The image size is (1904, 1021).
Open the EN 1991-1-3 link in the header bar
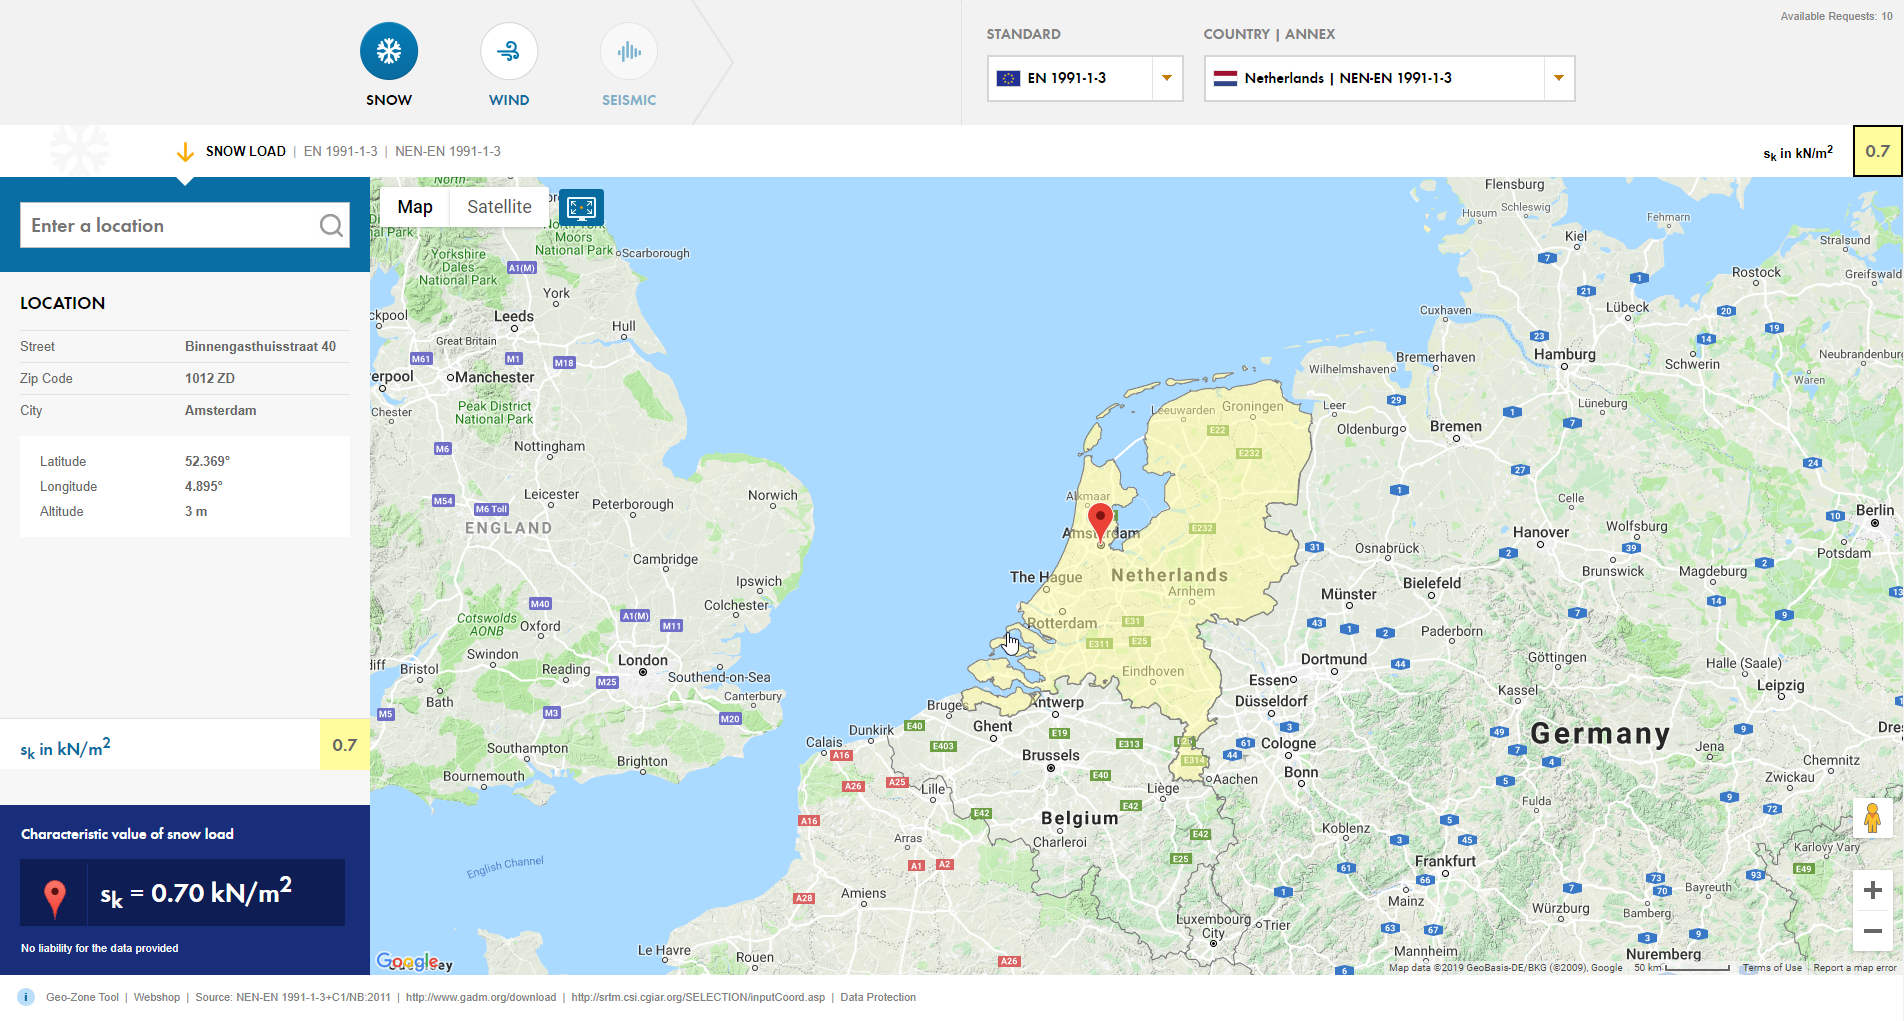(341, 151)
